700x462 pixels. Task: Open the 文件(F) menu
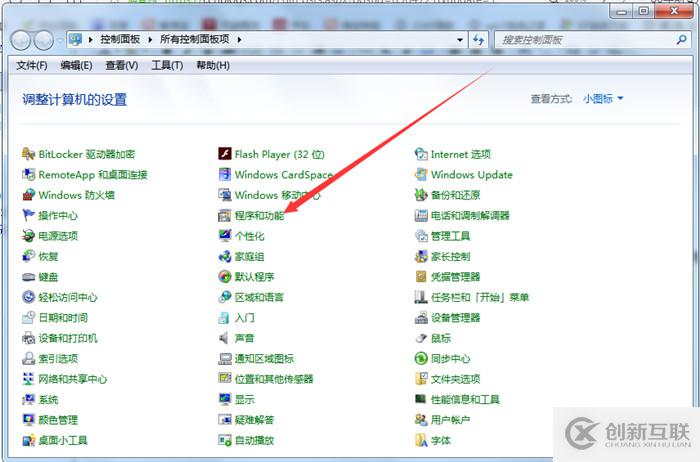coord(32,66)
